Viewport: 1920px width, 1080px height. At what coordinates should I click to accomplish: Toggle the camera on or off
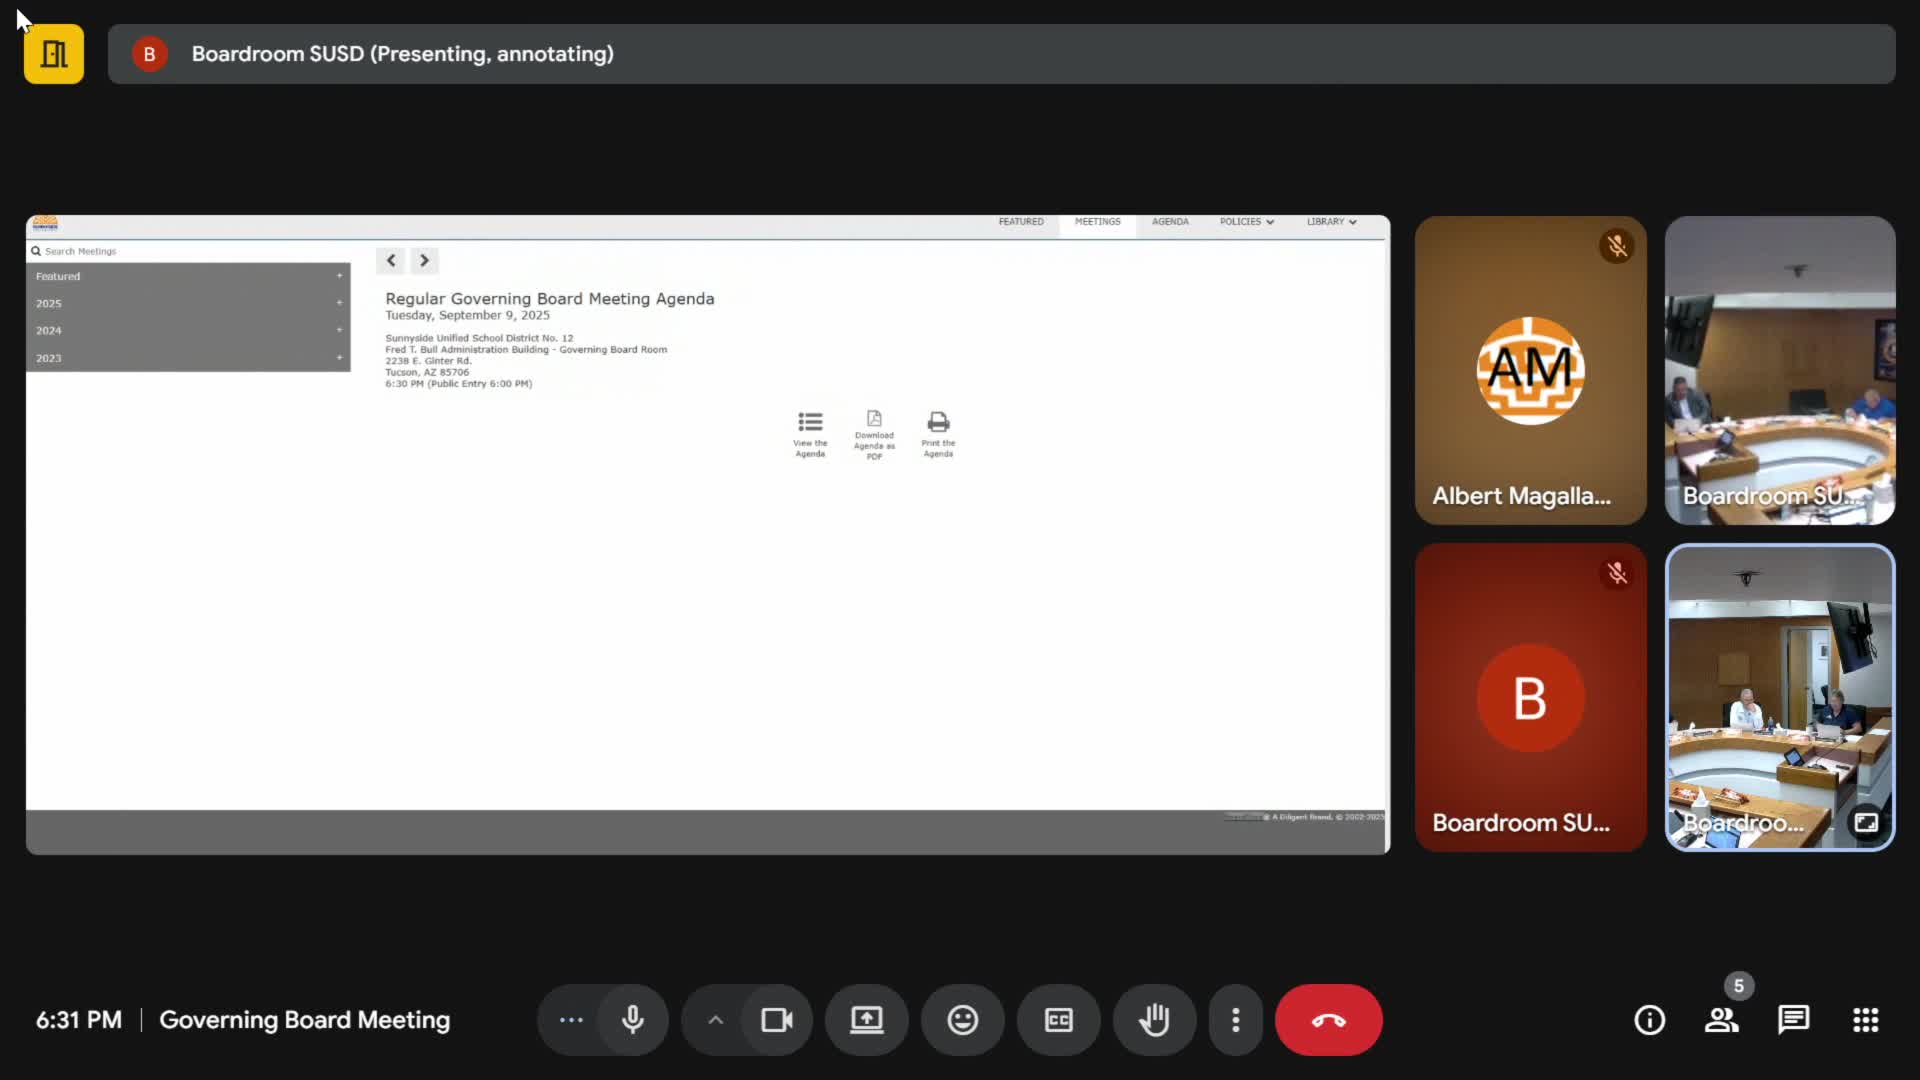[776, 1020]
